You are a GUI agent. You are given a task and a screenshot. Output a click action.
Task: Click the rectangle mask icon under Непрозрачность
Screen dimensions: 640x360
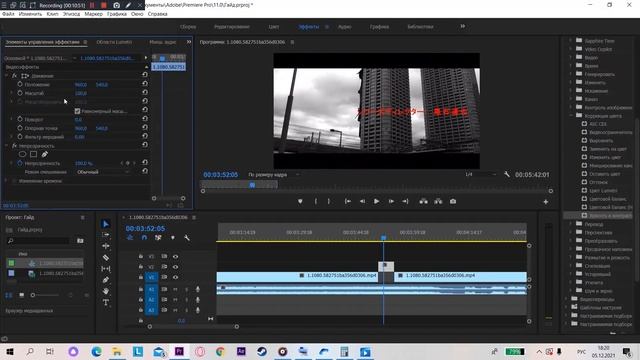point(33,154)
